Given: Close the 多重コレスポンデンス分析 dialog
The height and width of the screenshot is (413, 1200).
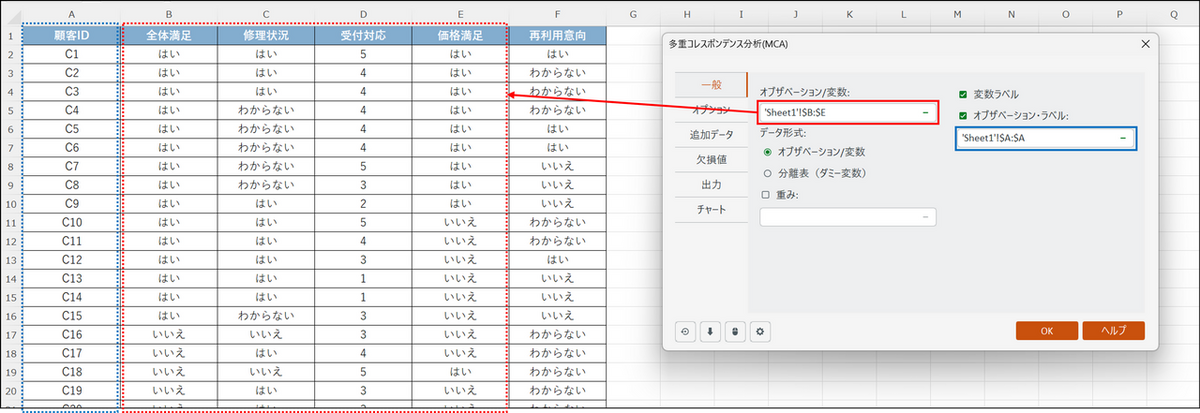Looking at the screenshot, I should pyautogui.click(x=1144, y=43).
